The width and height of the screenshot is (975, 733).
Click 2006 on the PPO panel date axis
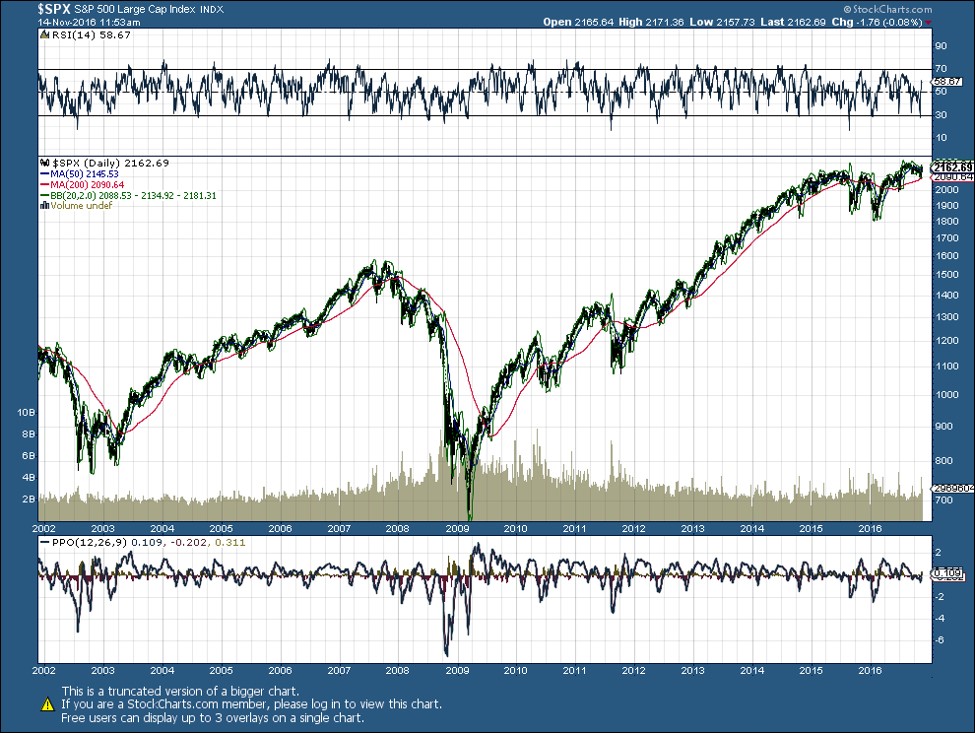click(280, 671)
